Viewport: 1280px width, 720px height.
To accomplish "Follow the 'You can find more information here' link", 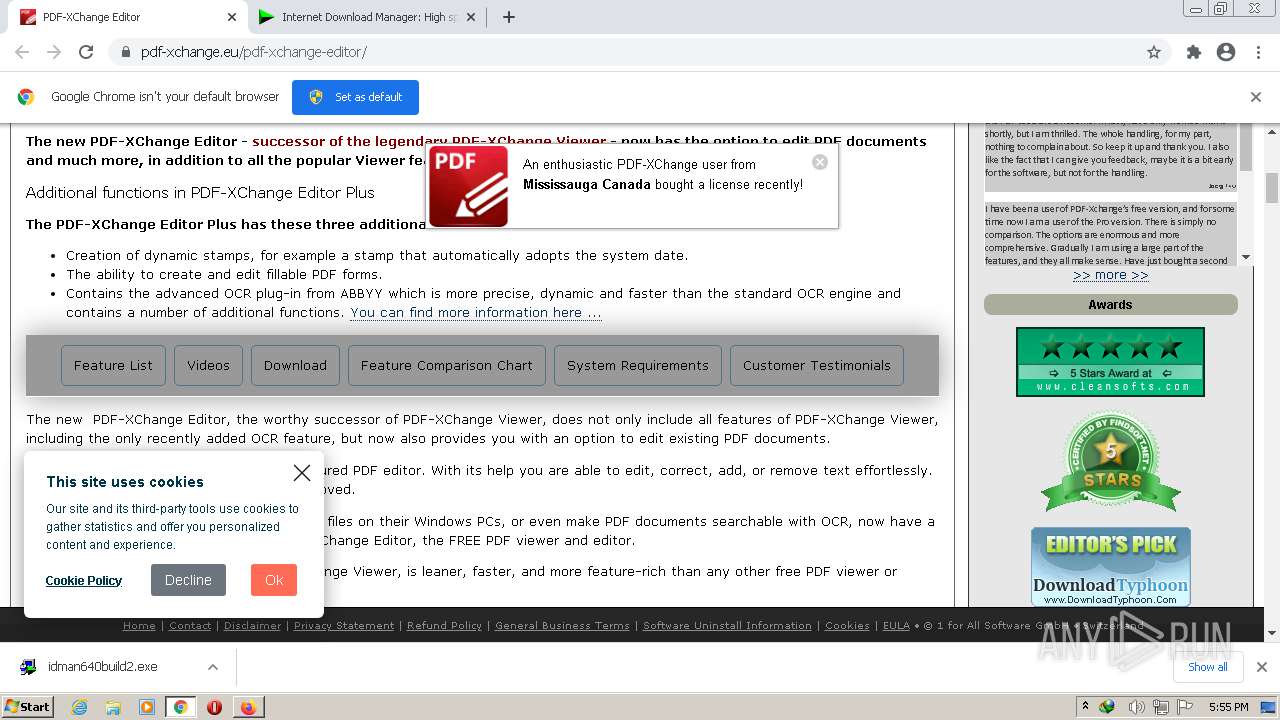I will 476,312.
